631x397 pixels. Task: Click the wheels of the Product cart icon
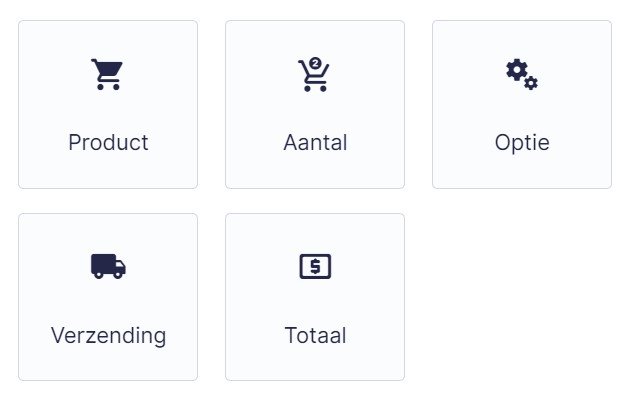tap(108, 86)
